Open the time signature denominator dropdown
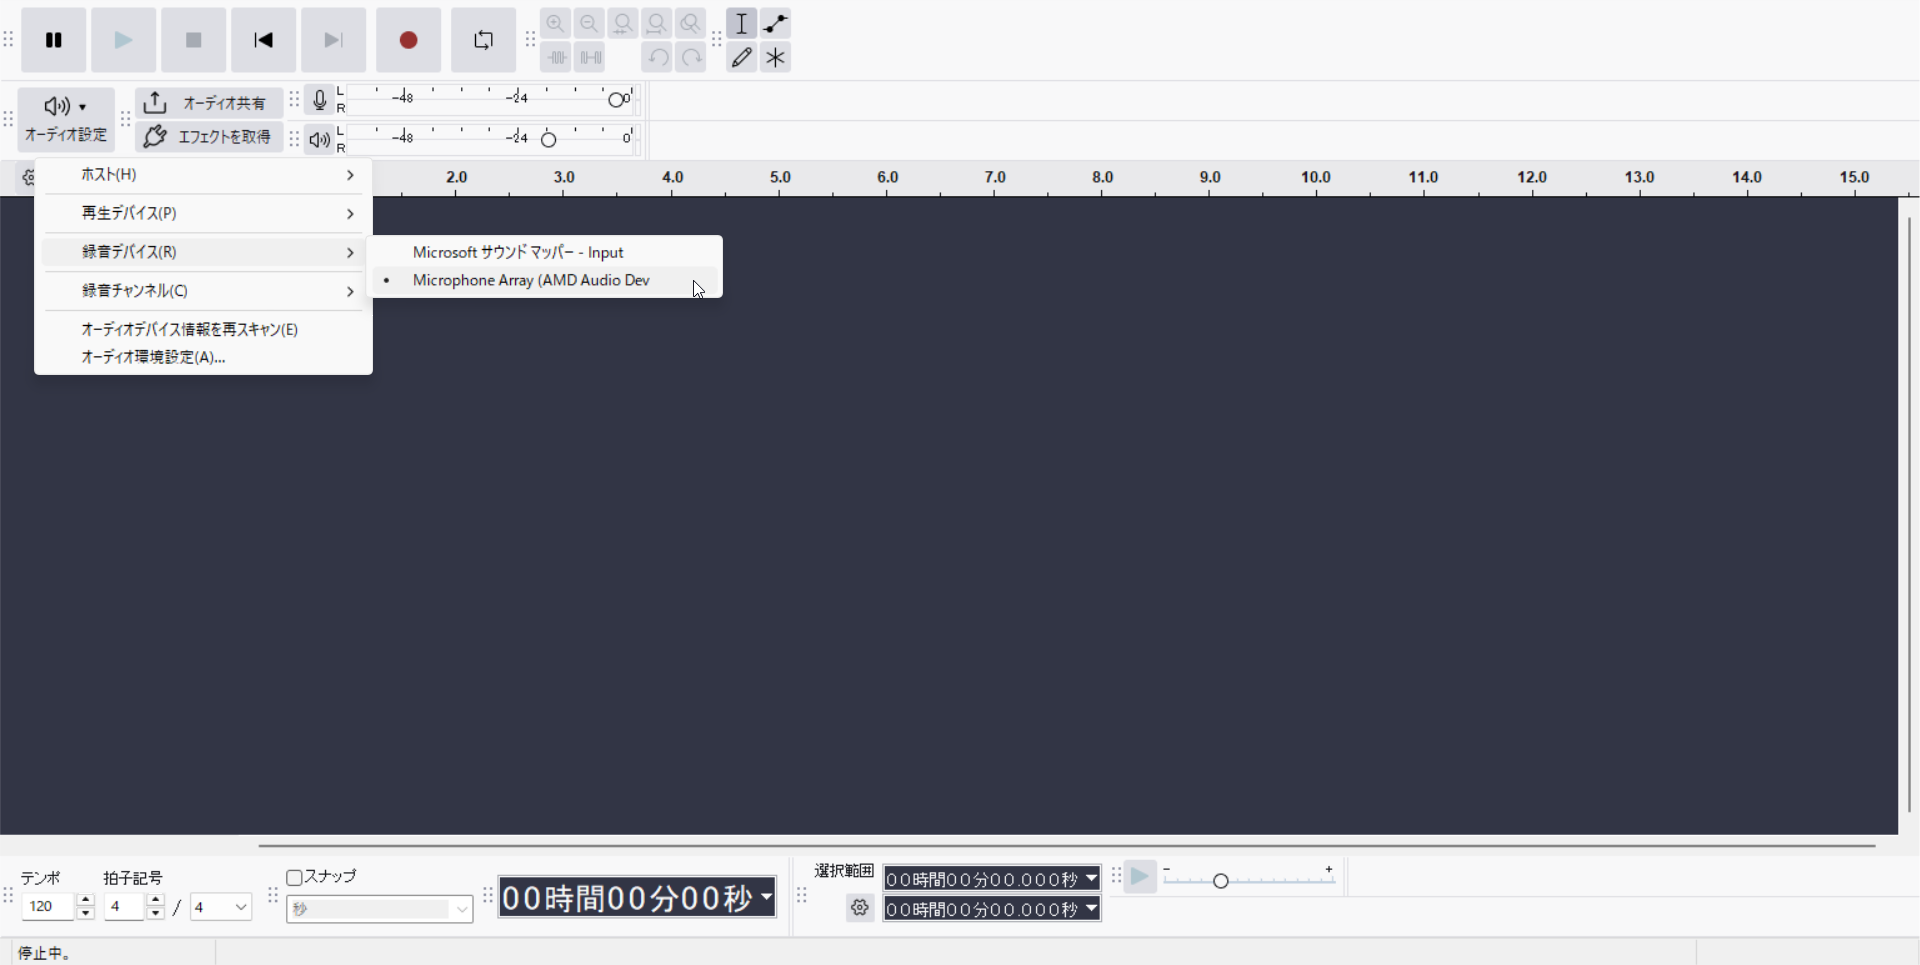 click(x=221, y=907)
